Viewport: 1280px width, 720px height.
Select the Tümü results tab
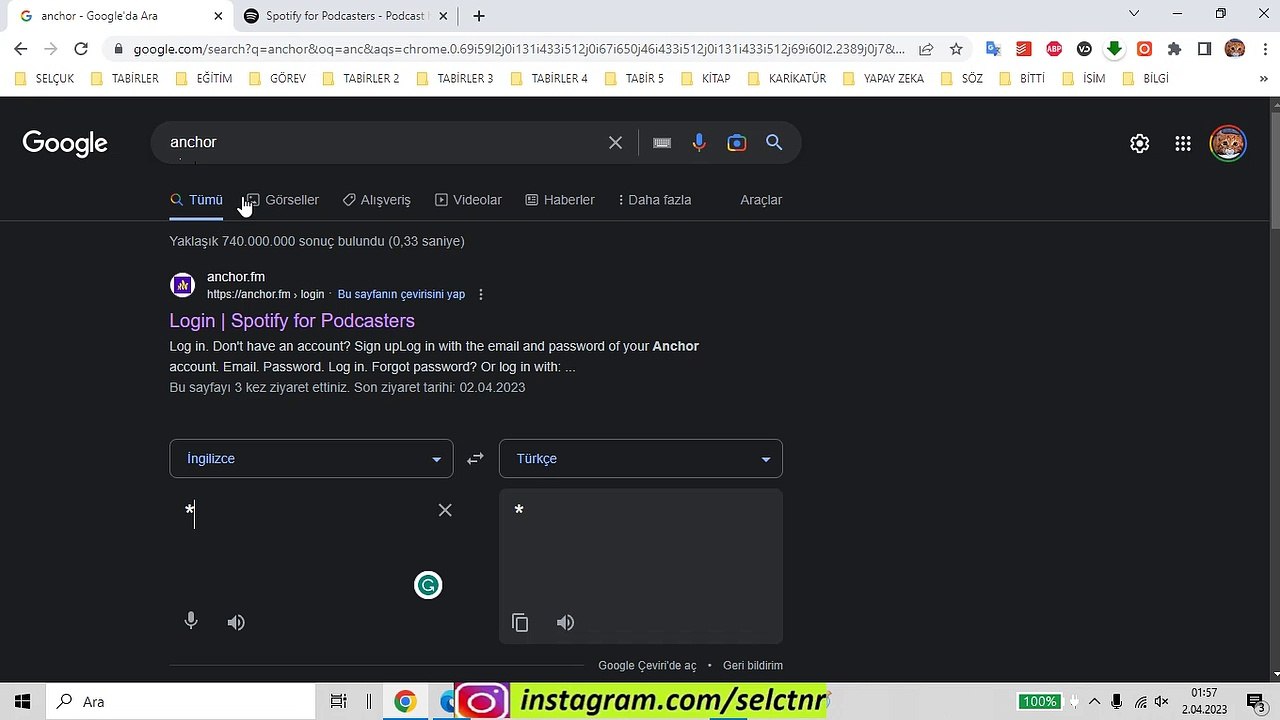click(x=196, y=200)
